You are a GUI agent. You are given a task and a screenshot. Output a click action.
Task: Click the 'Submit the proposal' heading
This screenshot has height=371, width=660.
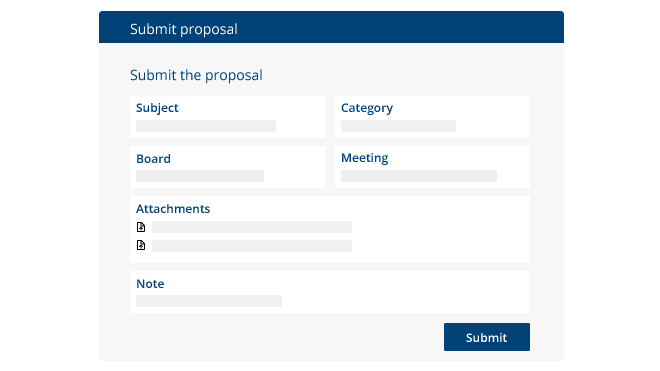196,75
